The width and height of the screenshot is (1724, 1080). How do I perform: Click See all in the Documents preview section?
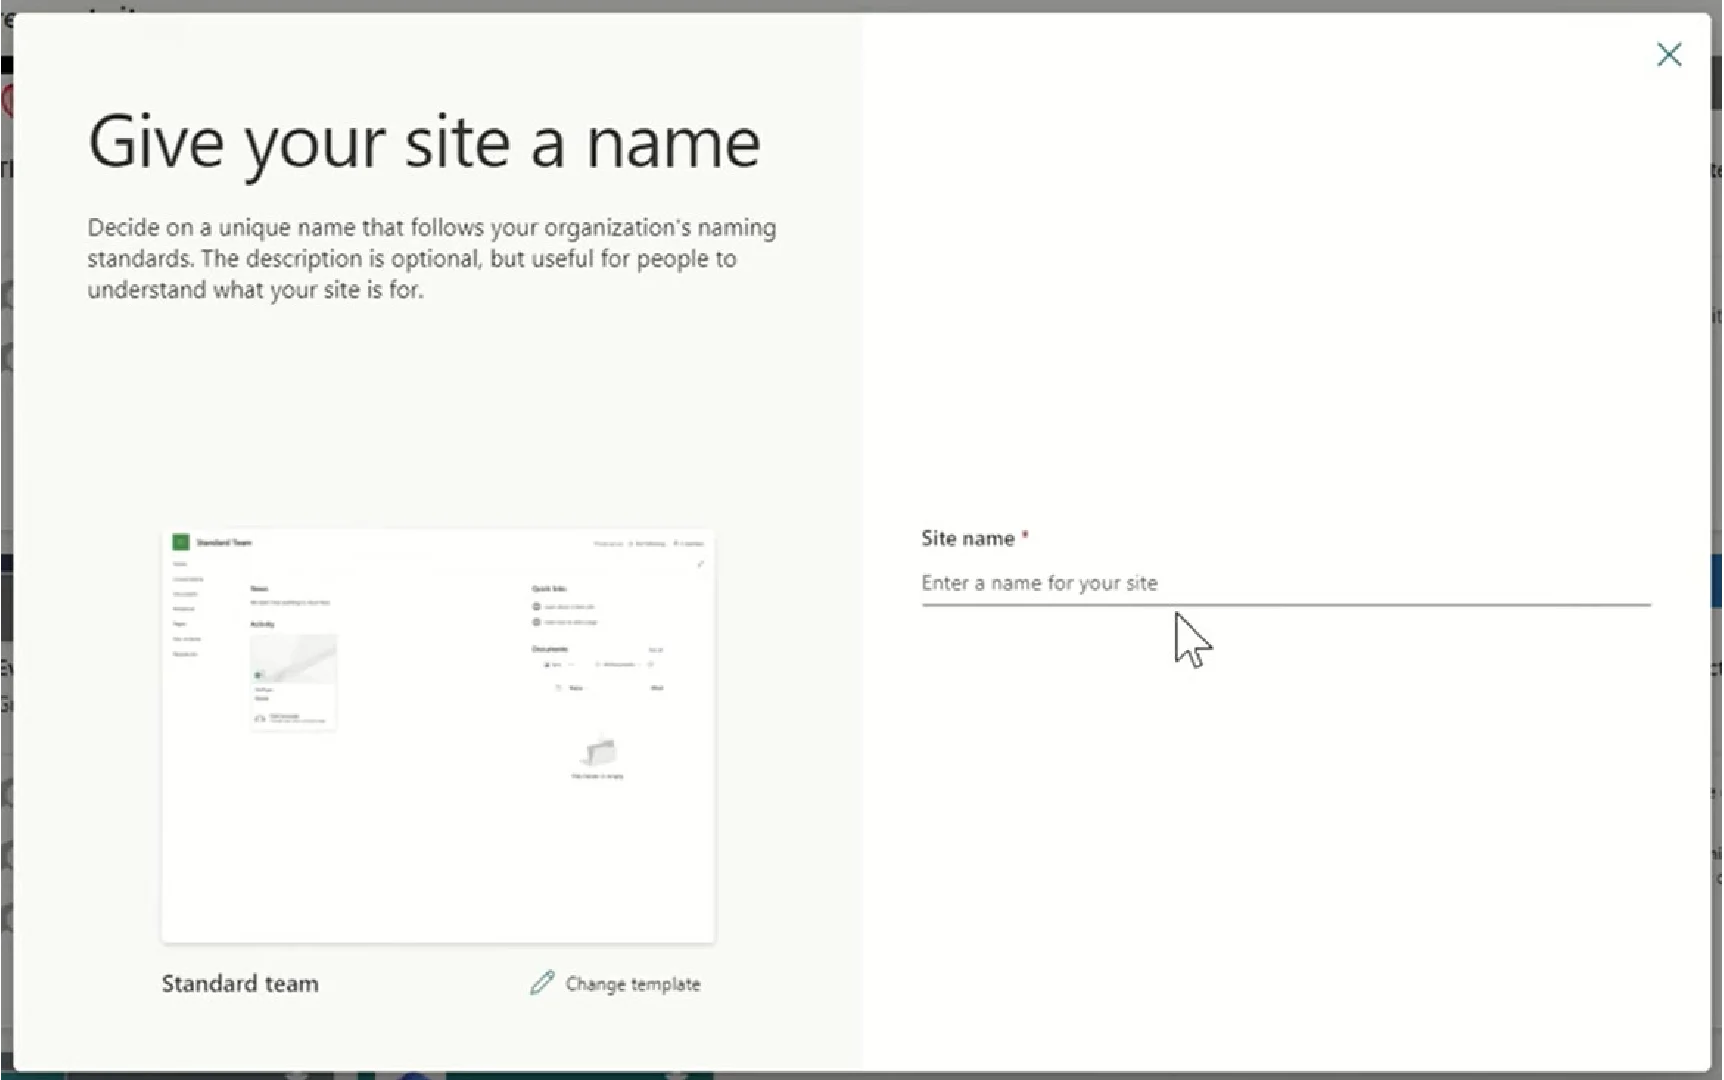tap(655, 650)
